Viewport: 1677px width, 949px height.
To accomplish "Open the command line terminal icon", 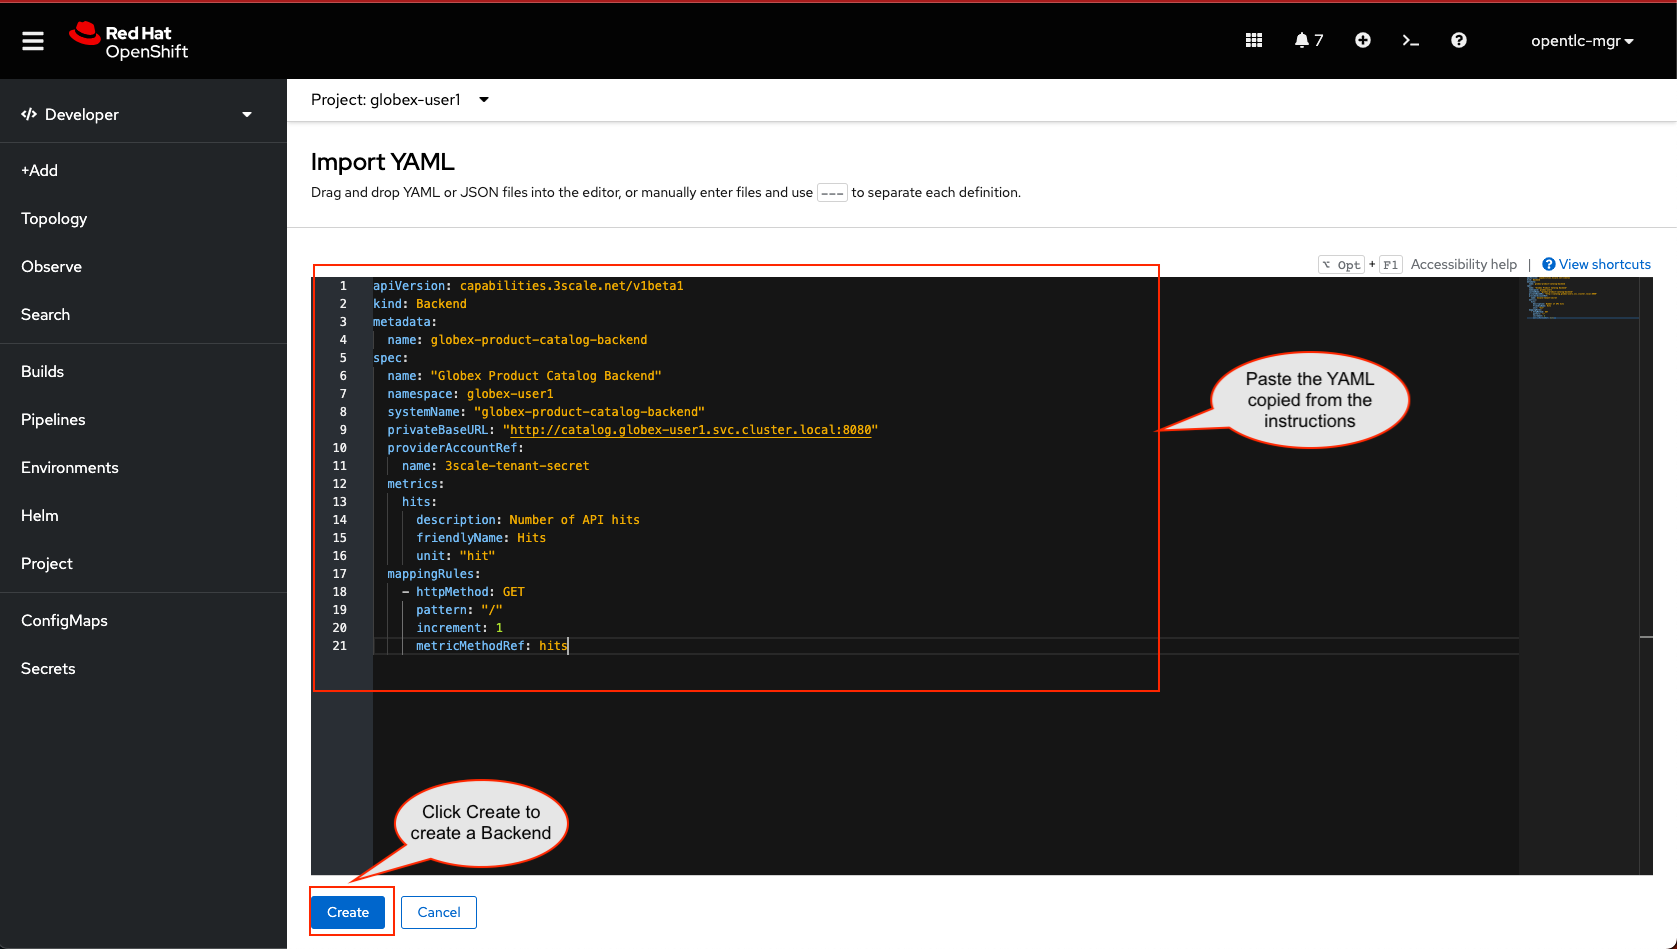I will (1411, 40).
